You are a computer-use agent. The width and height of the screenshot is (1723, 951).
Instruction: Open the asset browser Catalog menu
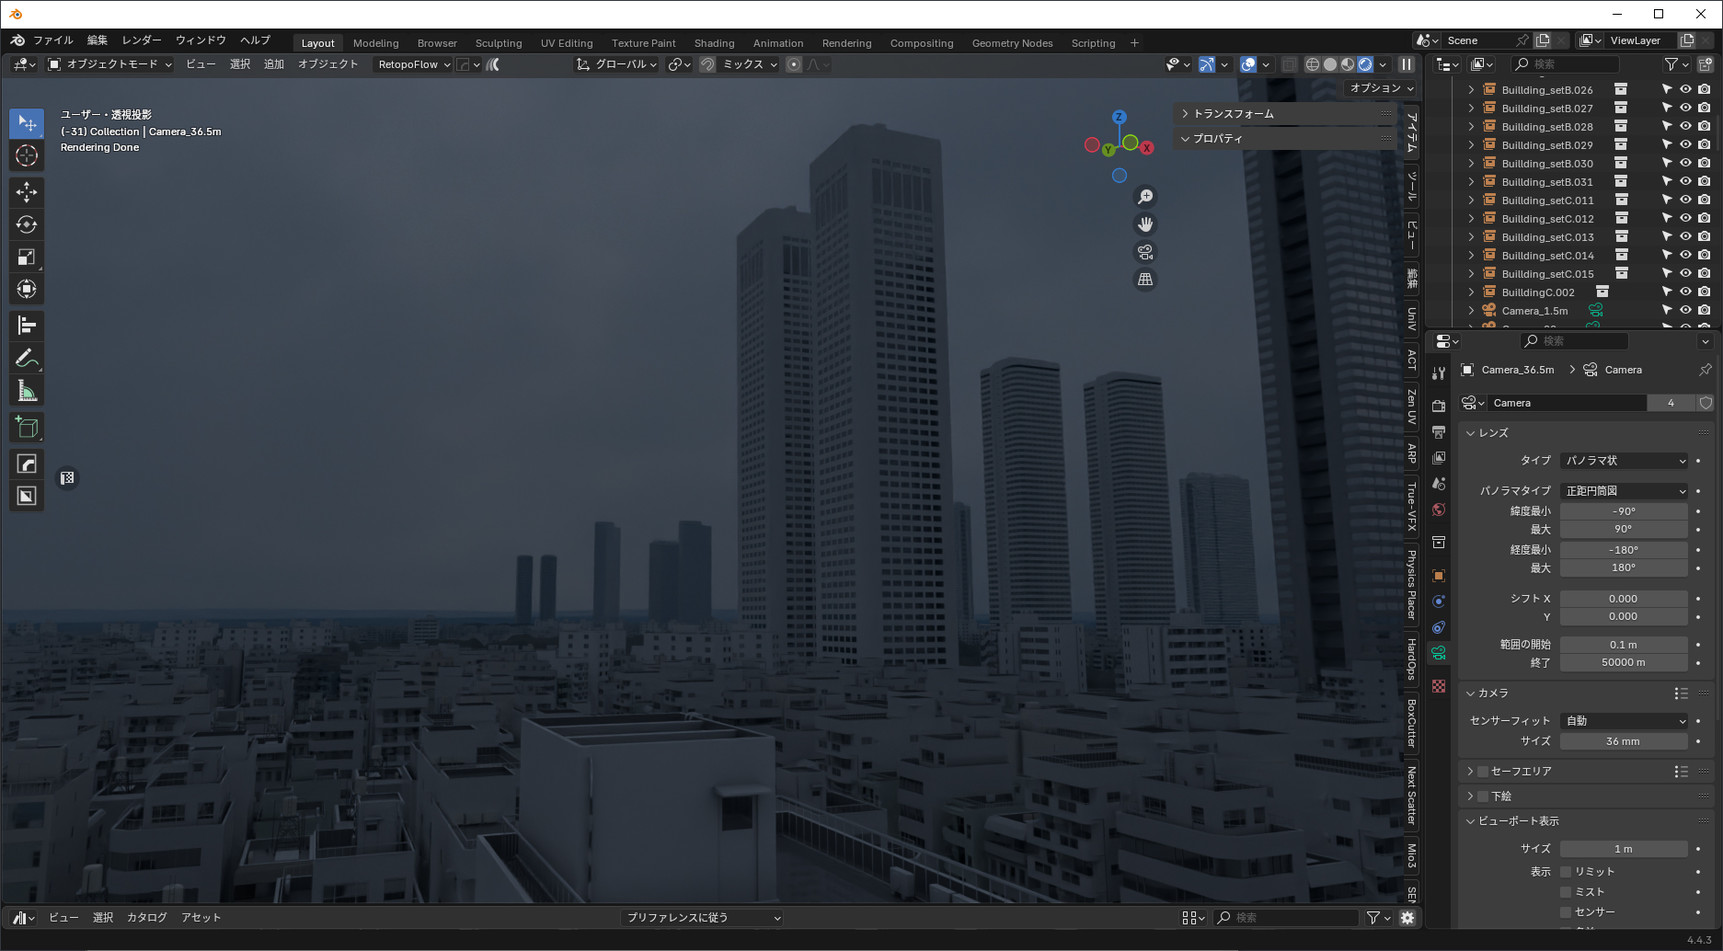click(x=147, y=918)
